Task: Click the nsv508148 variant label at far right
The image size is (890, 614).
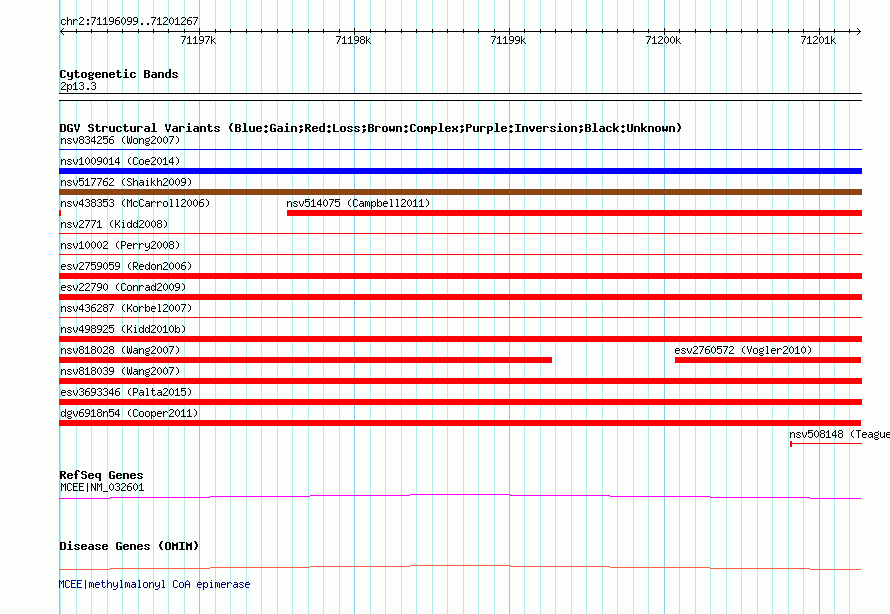Action: point(838,435)
